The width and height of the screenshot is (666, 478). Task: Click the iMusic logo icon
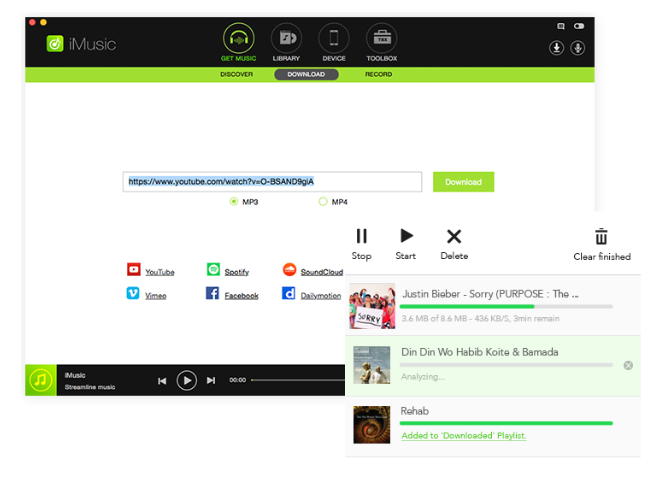55,44
